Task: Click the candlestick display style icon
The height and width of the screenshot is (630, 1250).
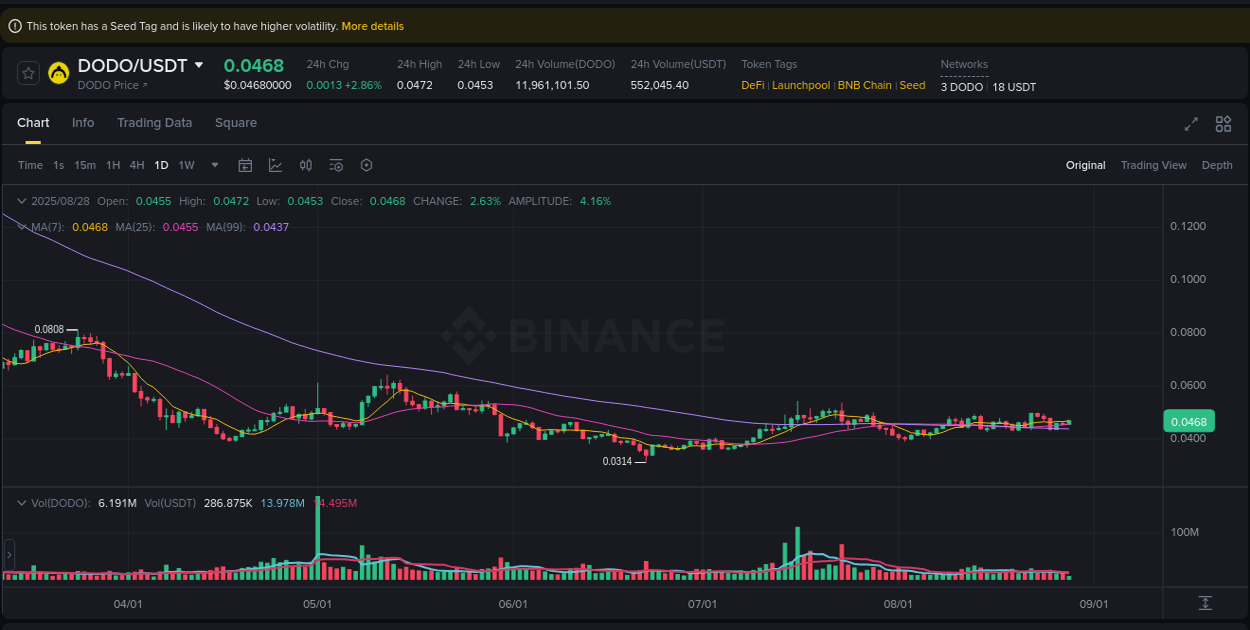Action: 305,165
